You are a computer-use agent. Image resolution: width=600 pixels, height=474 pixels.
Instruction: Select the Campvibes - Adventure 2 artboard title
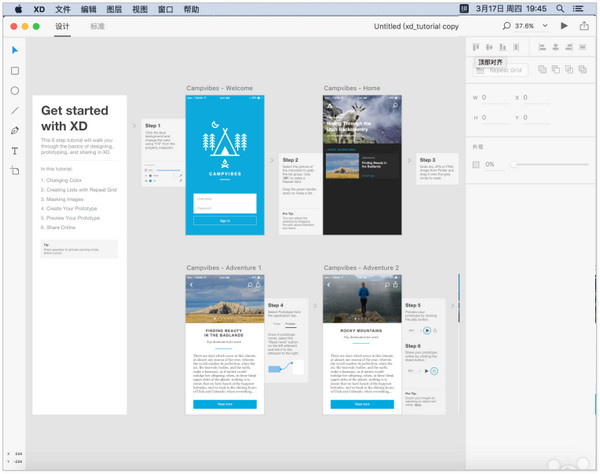tap(361, 268)
